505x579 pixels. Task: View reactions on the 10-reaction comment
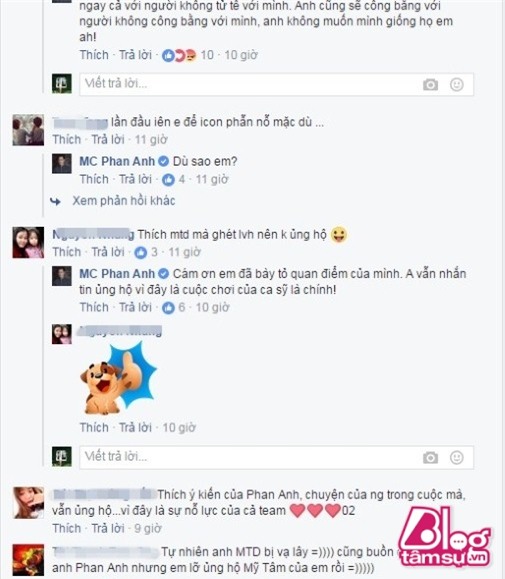[188, 55]
